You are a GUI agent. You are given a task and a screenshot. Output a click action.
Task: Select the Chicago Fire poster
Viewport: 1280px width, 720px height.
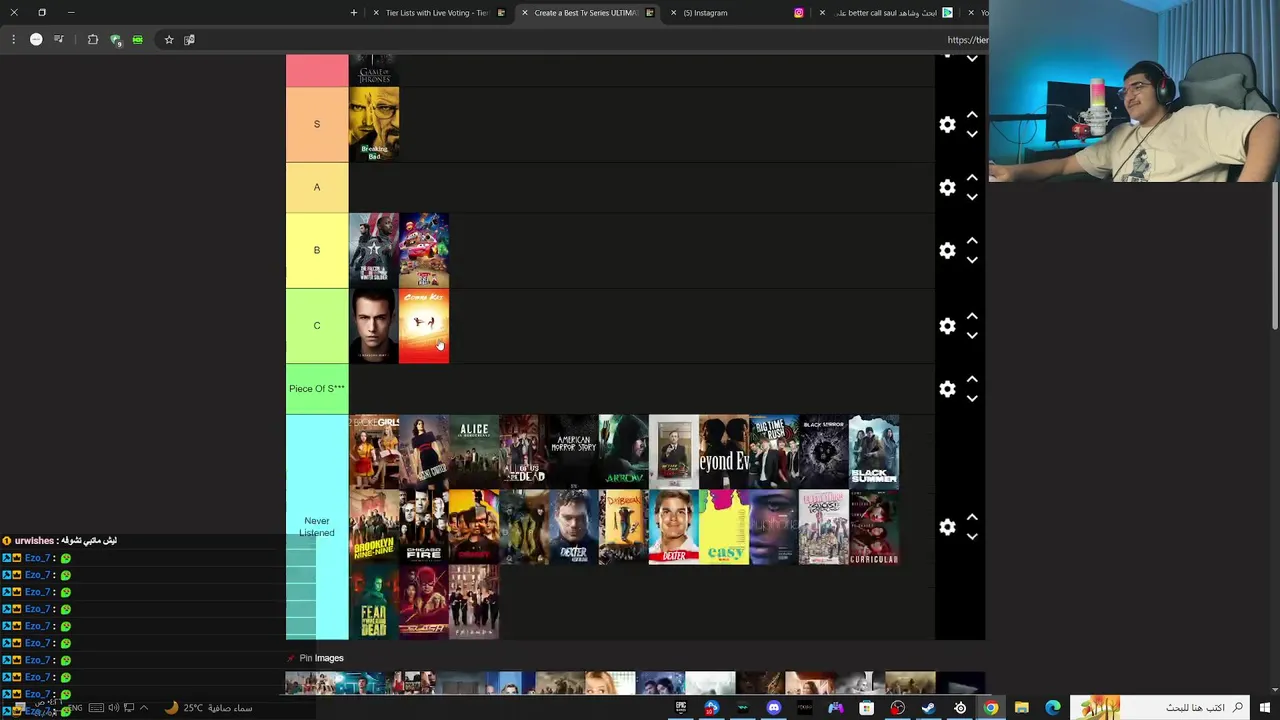pos(424,527)
